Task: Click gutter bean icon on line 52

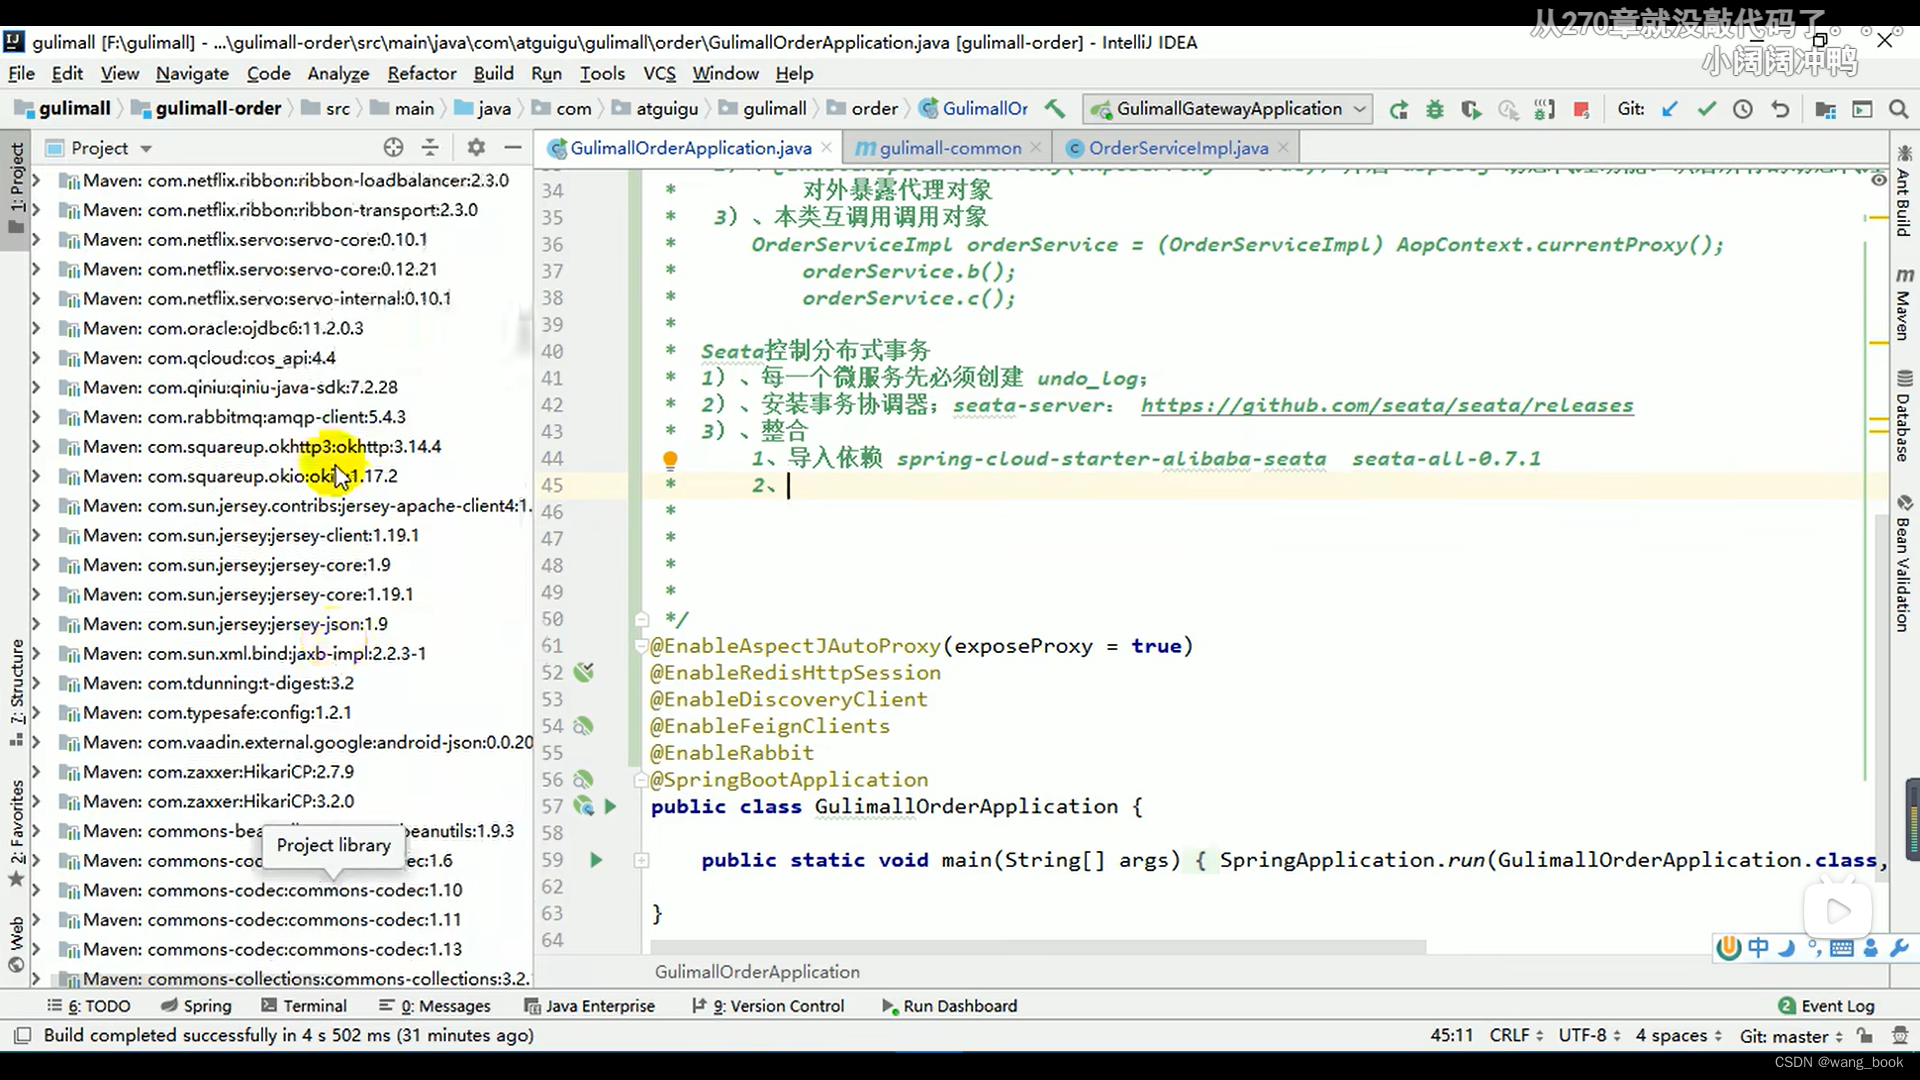Action: [584, 672]
